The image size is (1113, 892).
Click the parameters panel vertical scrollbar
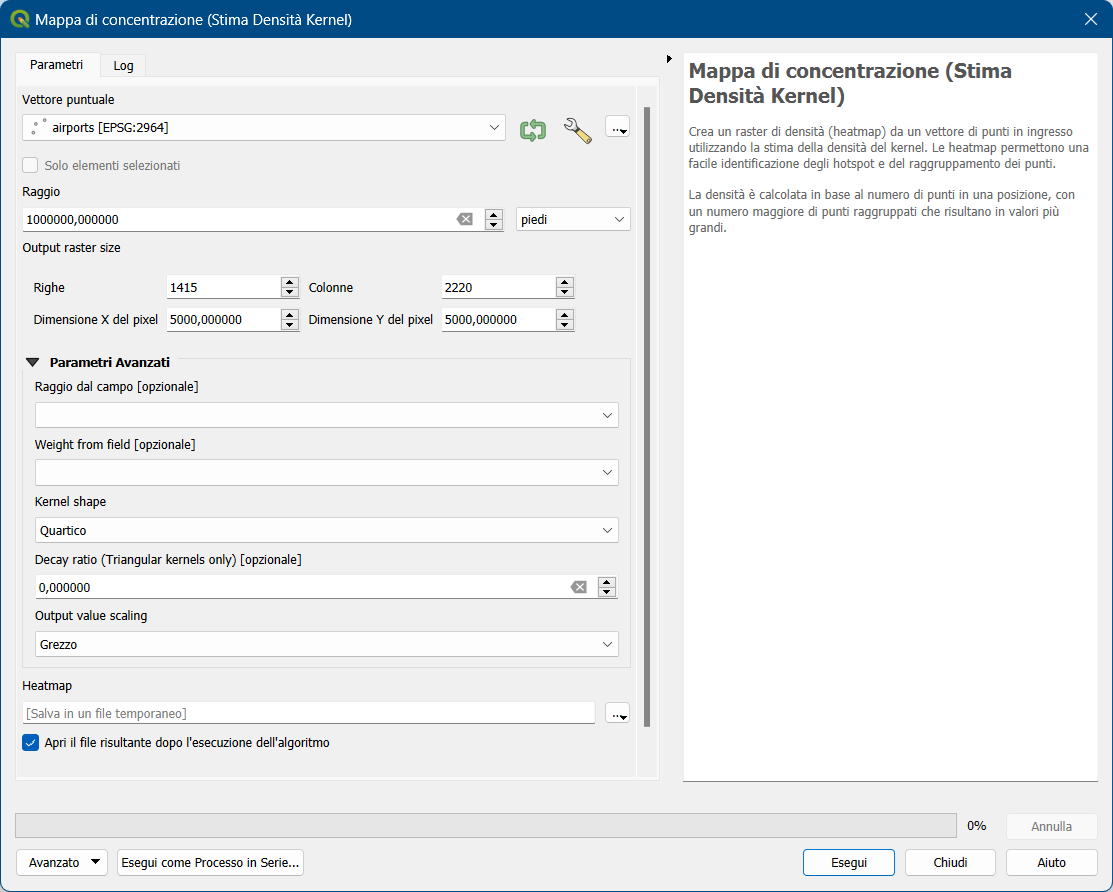click(647, 417)
